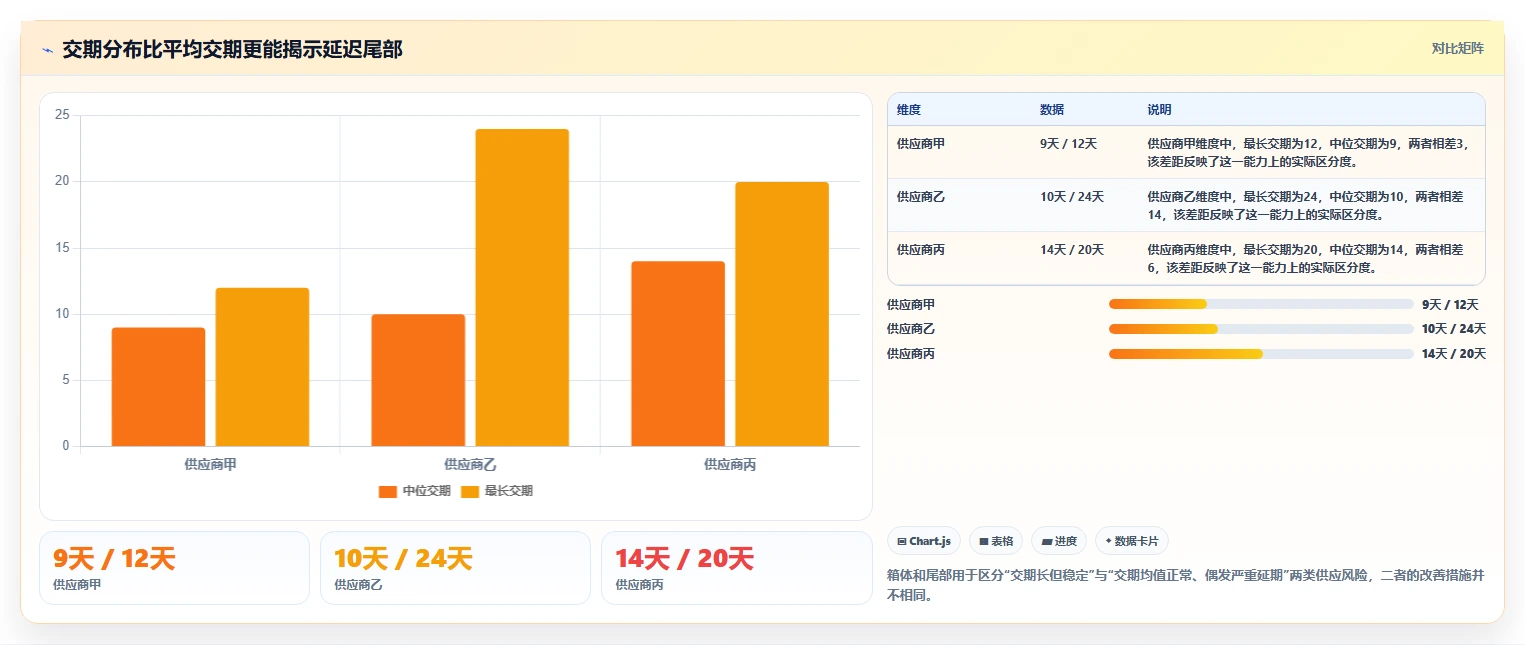1525x645 pixels.
Task: Click the 供应商丙 x-axis label on the chart
Action: (730, 464)
